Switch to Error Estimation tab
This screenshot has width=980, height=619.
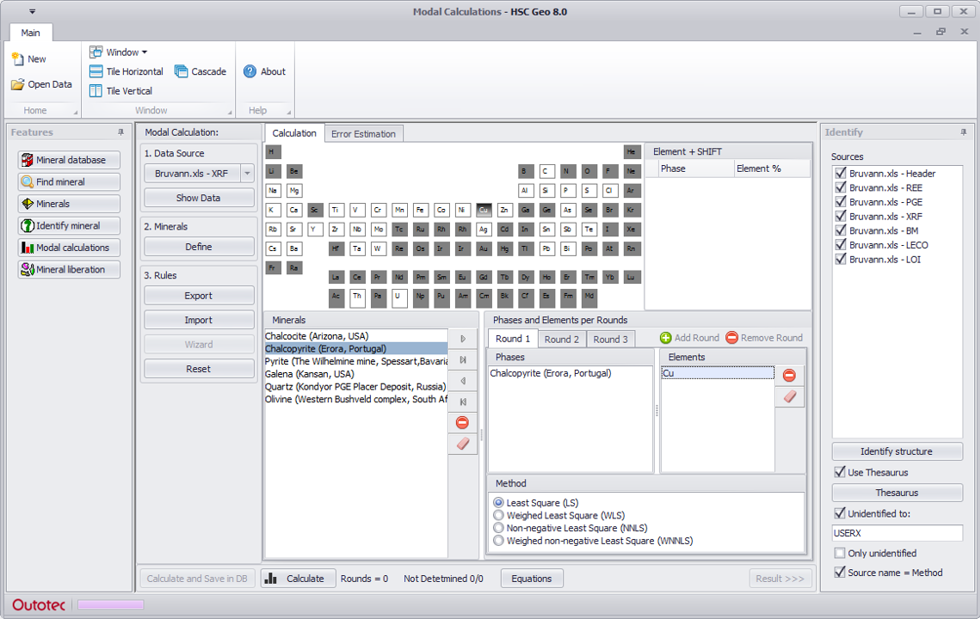pos(363,134)
